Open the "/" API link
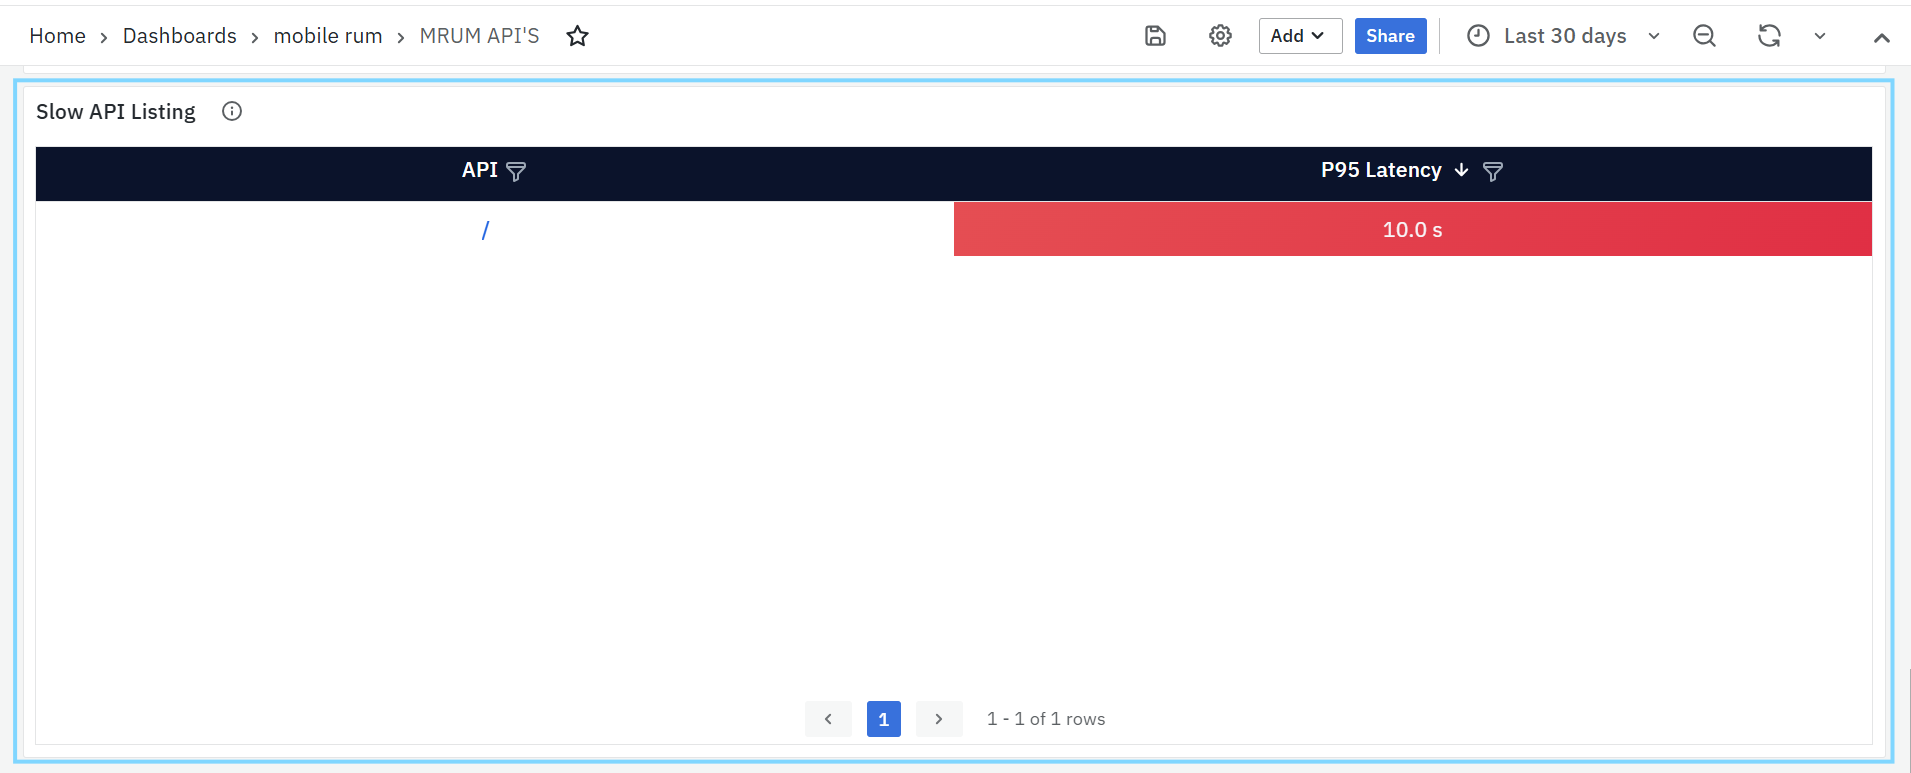The height and width of the screenshot is (773, 1911). [x=485, y=230]
